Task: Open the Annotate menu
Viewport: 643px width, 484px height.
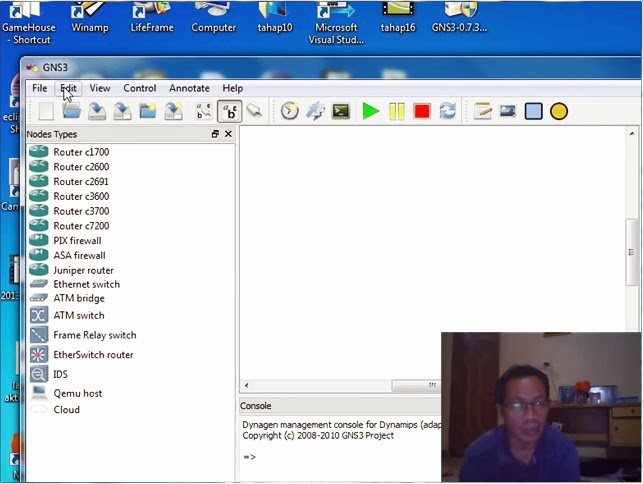Action: (189, 88)
